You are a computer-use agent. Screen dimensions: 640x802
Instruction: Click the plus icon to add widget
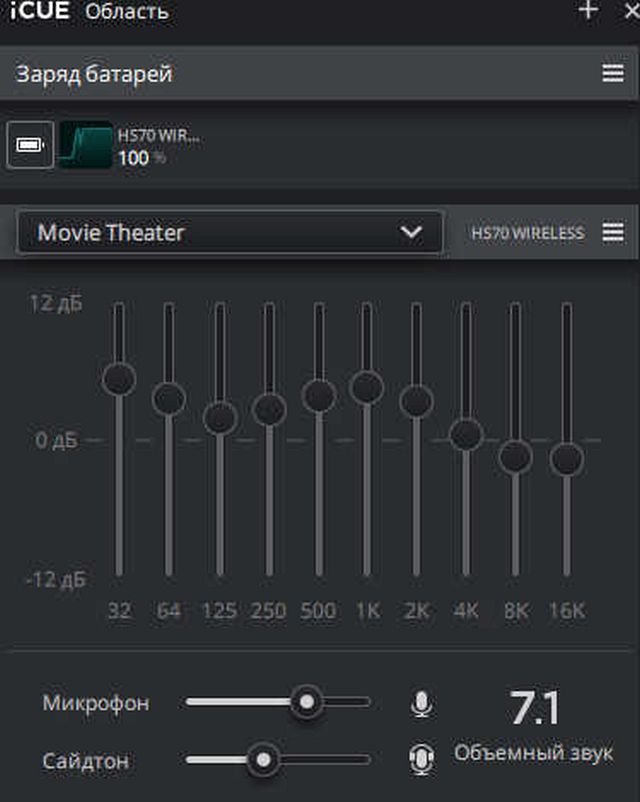[588, 10]
